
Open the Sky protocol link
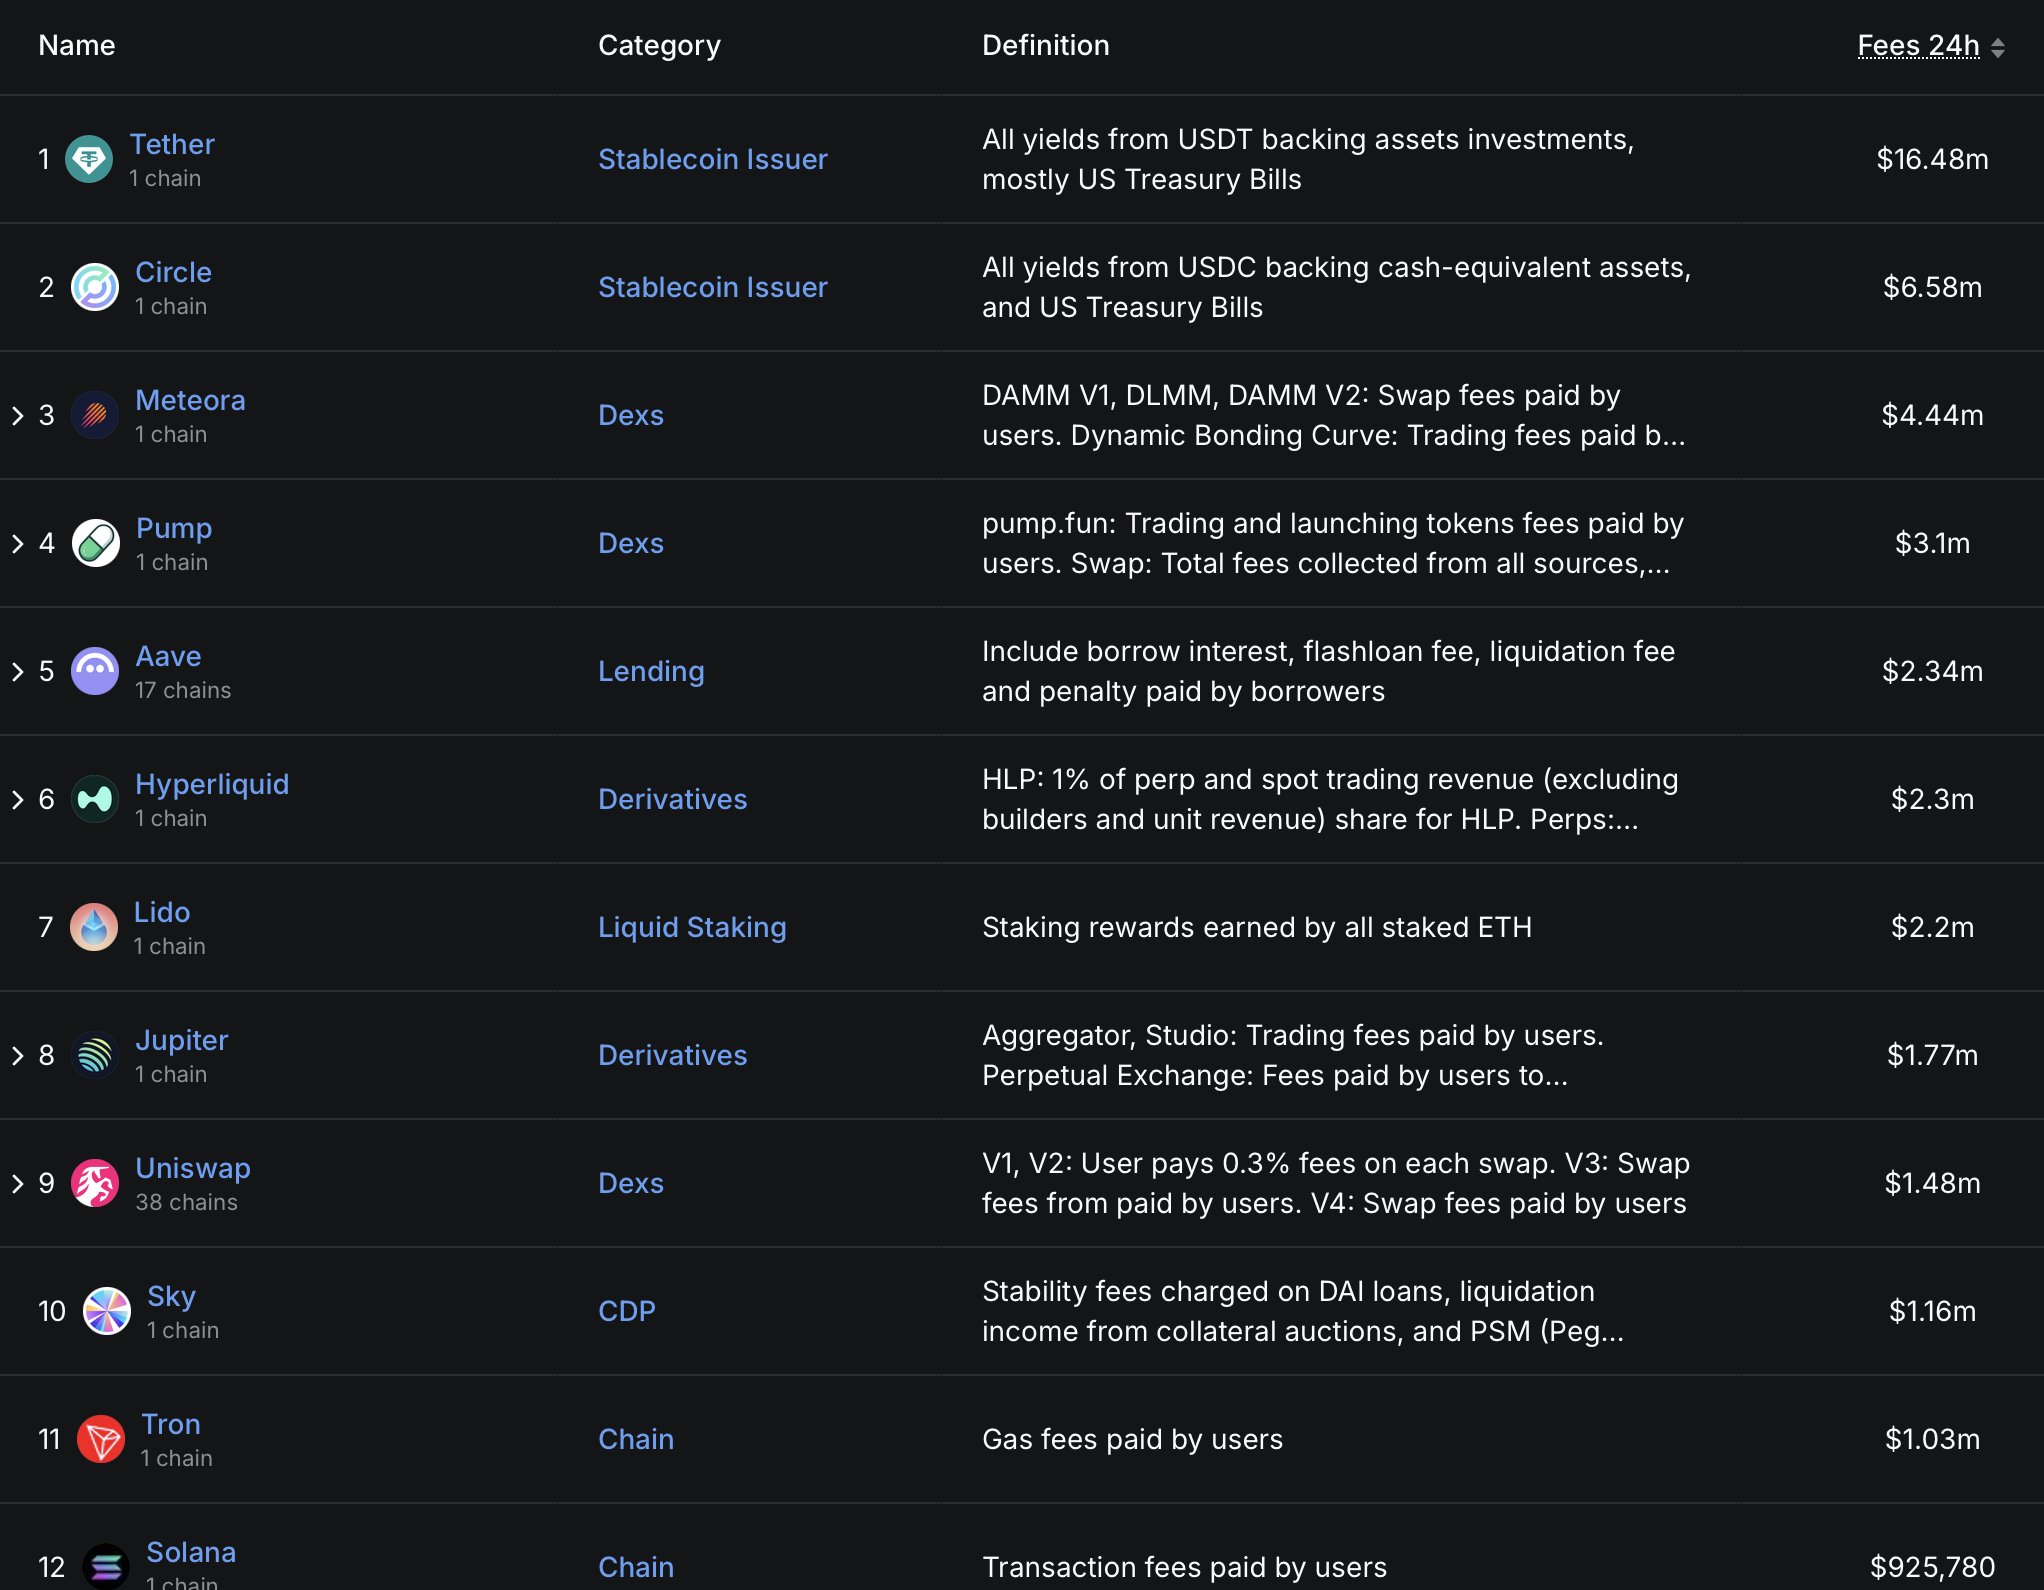click(x=171, y=1296)
